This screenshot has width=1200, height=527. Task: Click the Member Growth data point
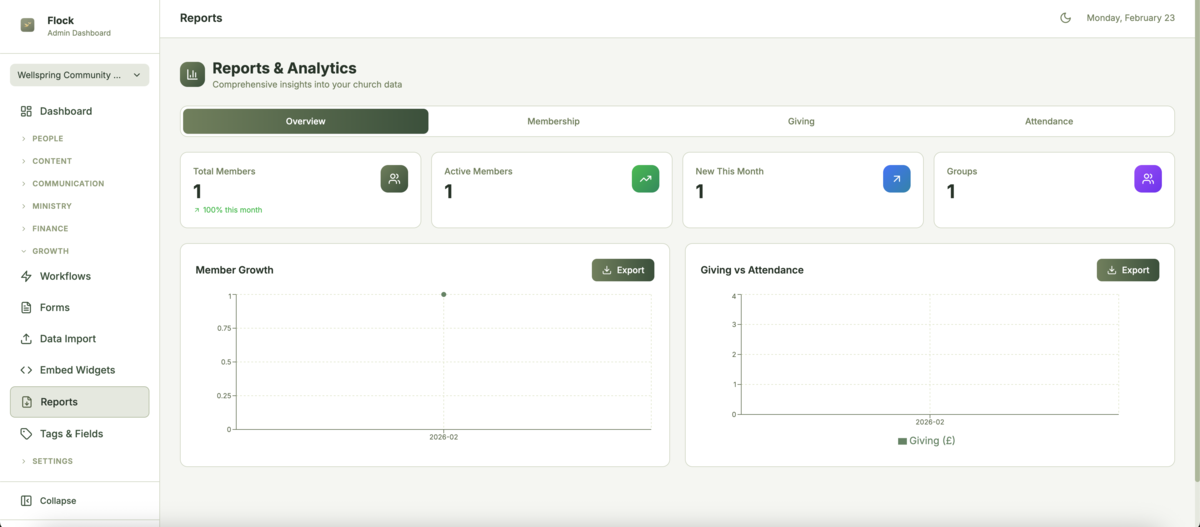tap(443, 294)
